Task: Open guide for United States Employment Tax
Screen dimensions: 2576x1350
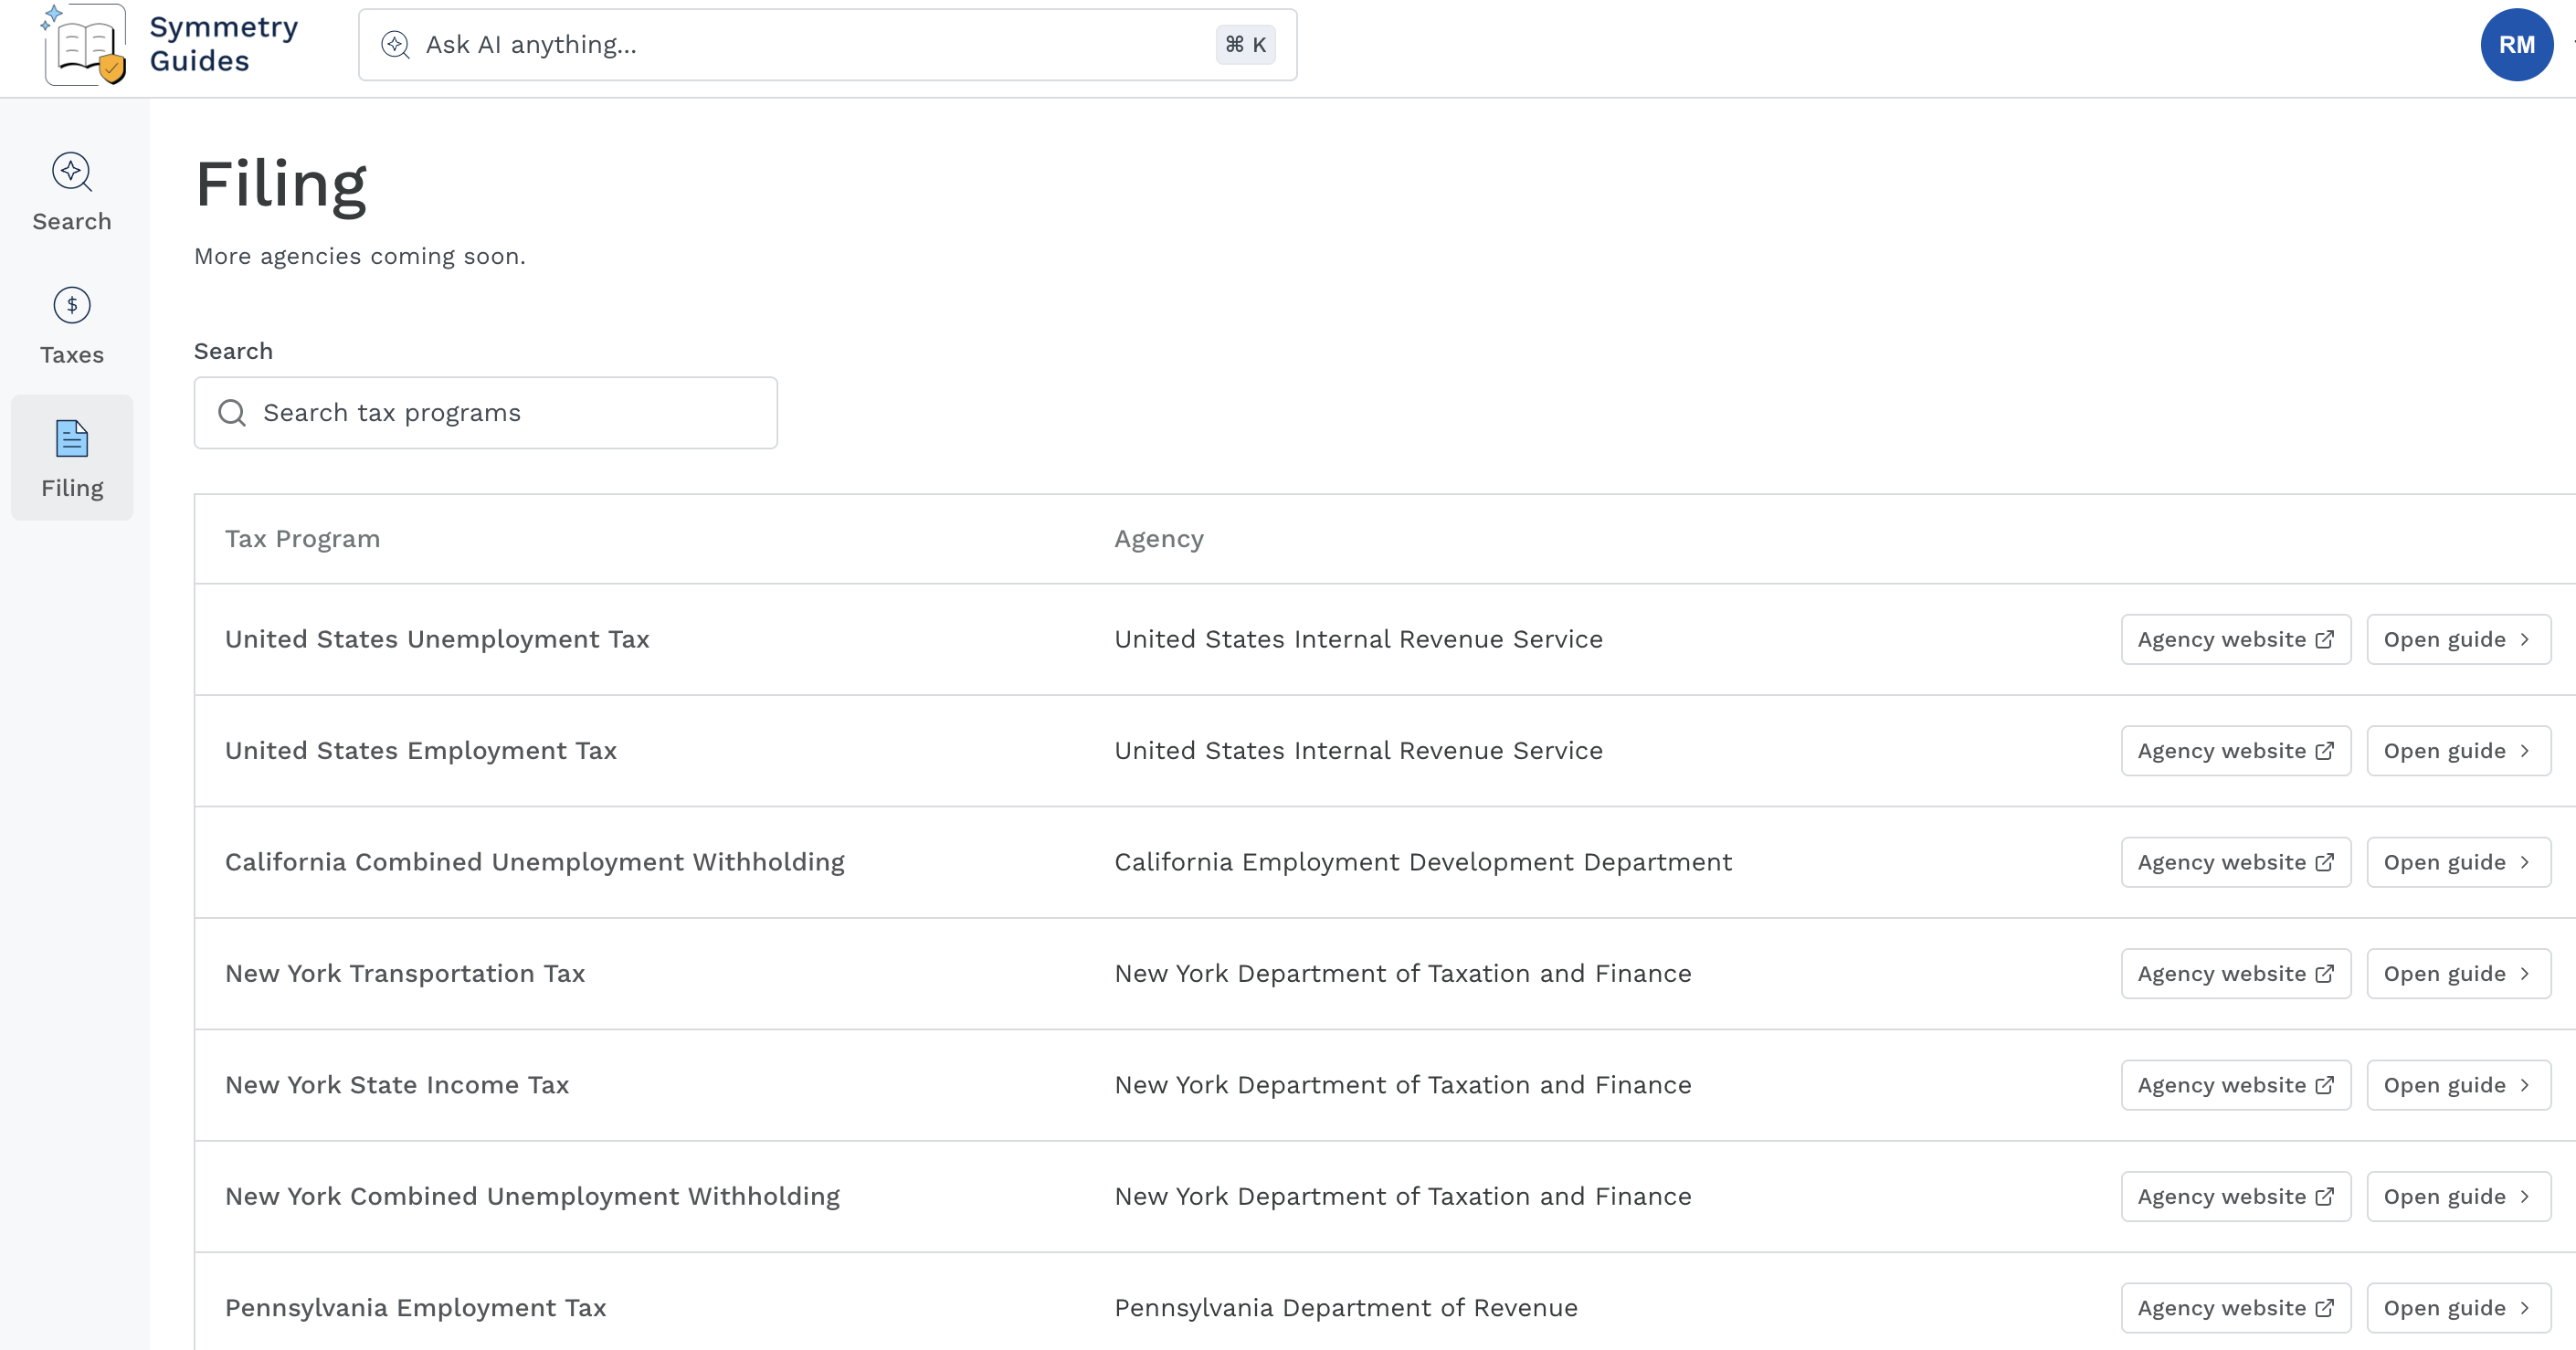Action: [2458, 750]
